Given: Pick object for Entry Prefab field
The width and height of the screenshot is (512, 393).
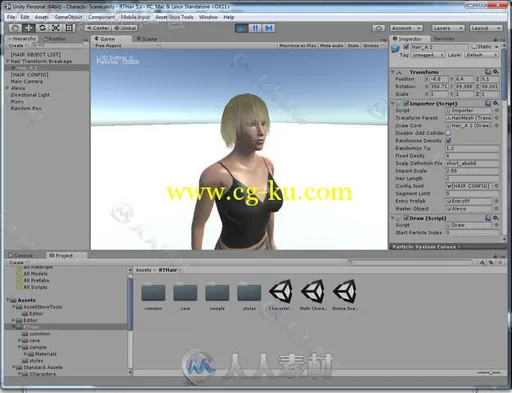Looking at the screenshot, I should click(x=496, y=201).
